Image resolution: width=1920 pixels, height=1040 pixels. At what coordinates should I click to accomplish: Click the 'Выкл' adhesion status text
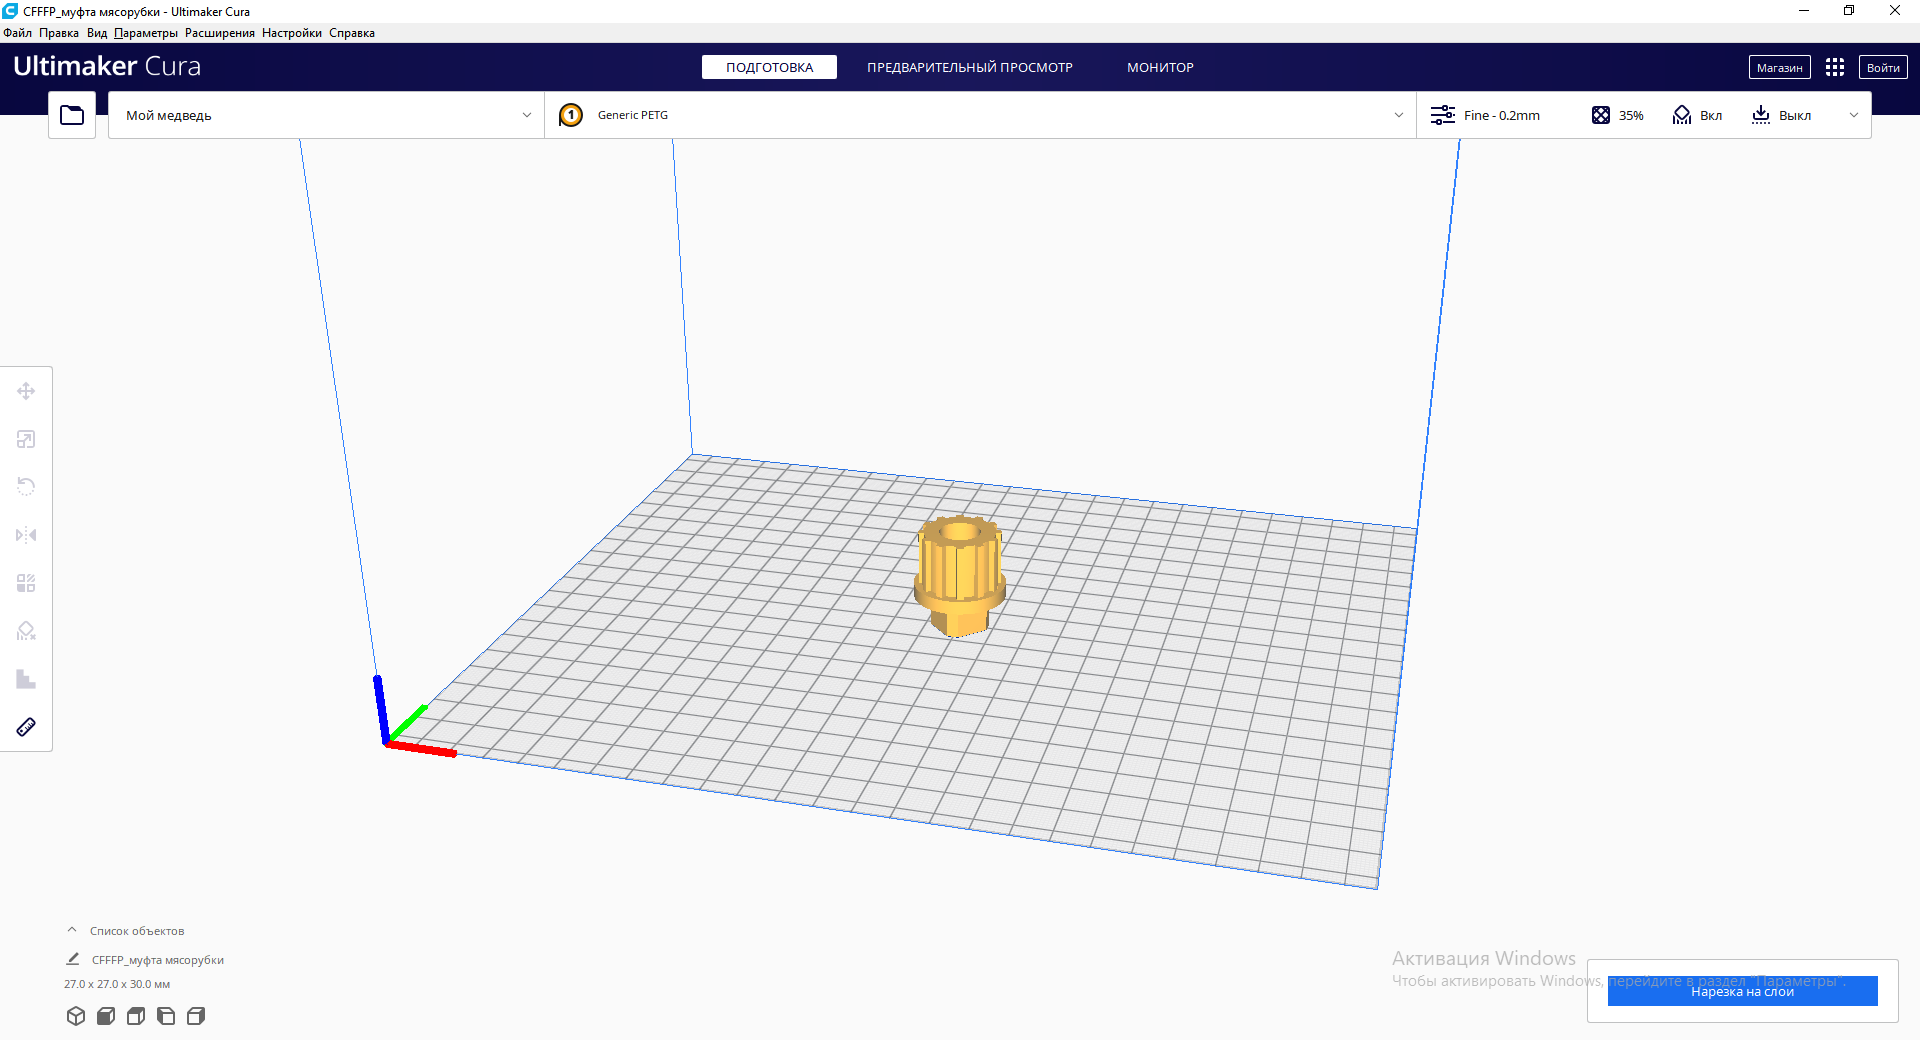(x=1795, y=116)
